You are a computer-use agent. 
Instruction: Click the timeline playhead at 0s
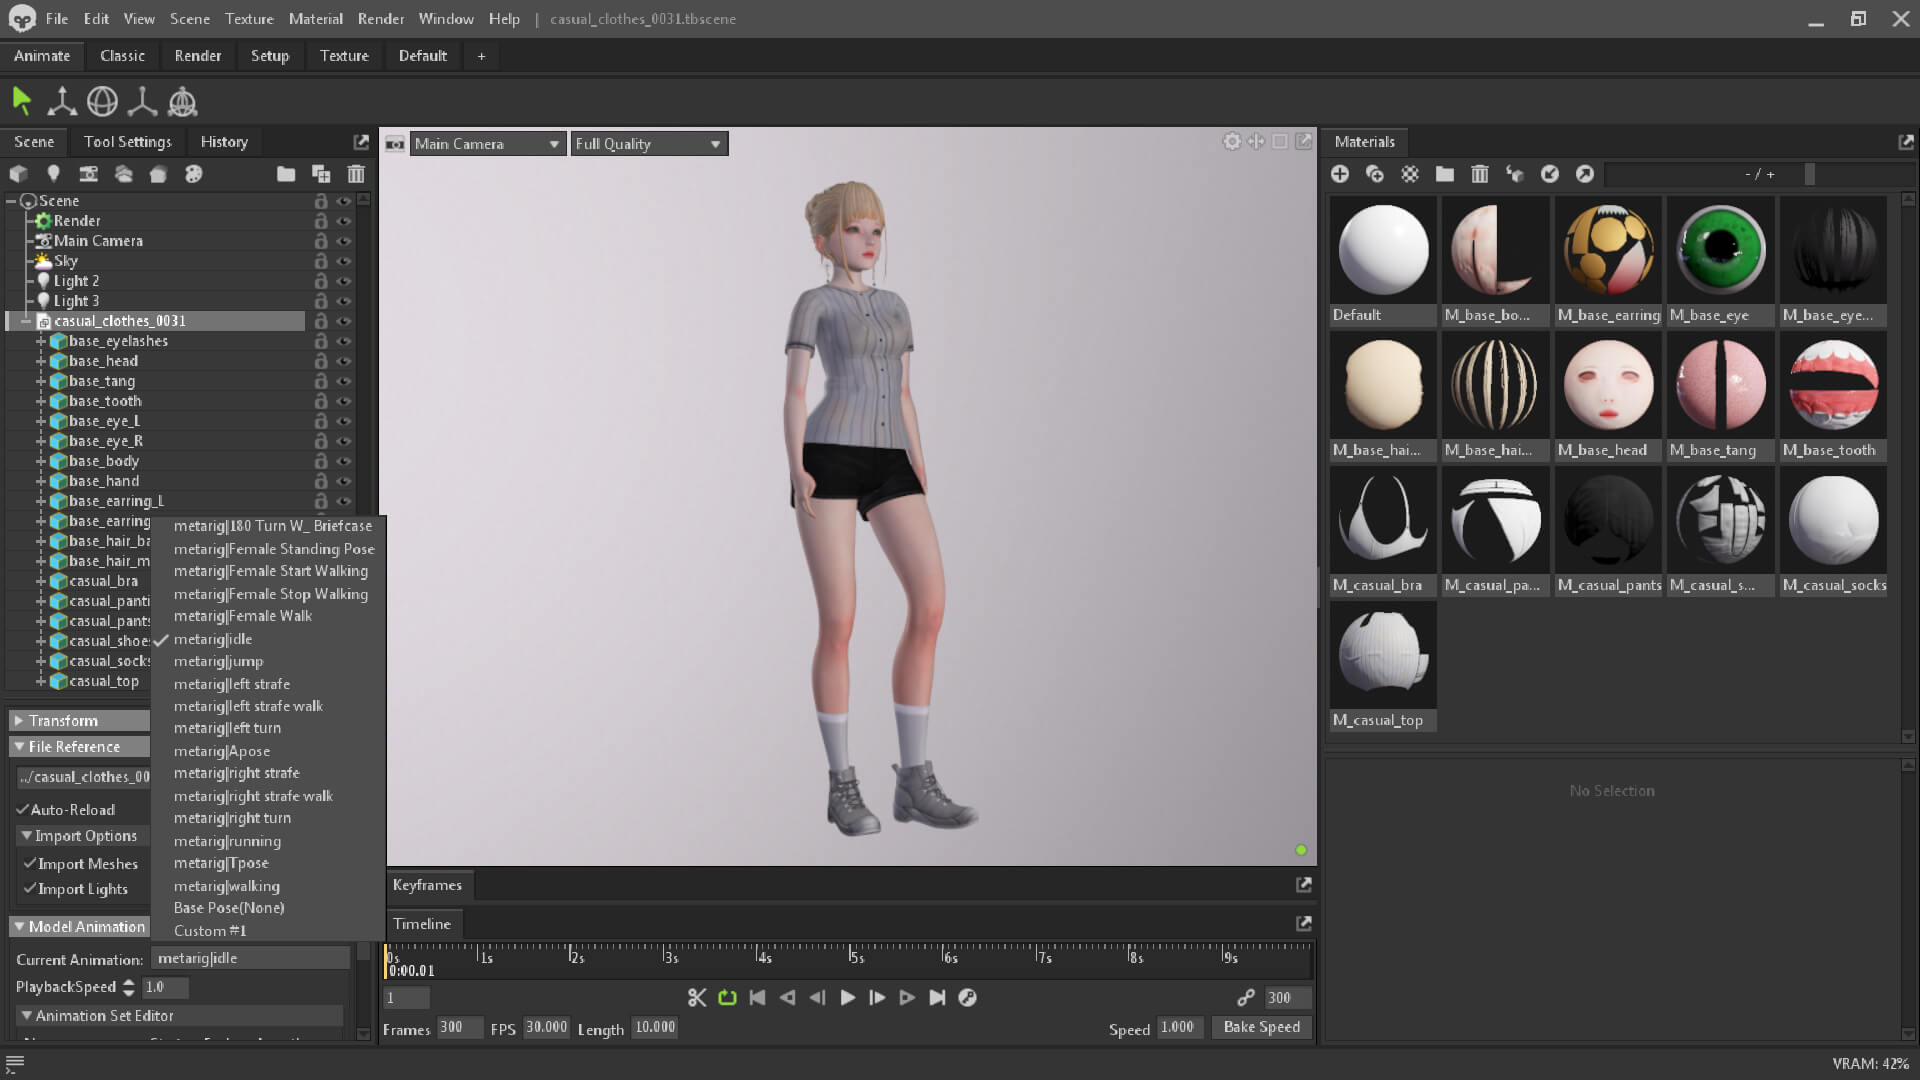pyautogui.click(x=388, y=960)
